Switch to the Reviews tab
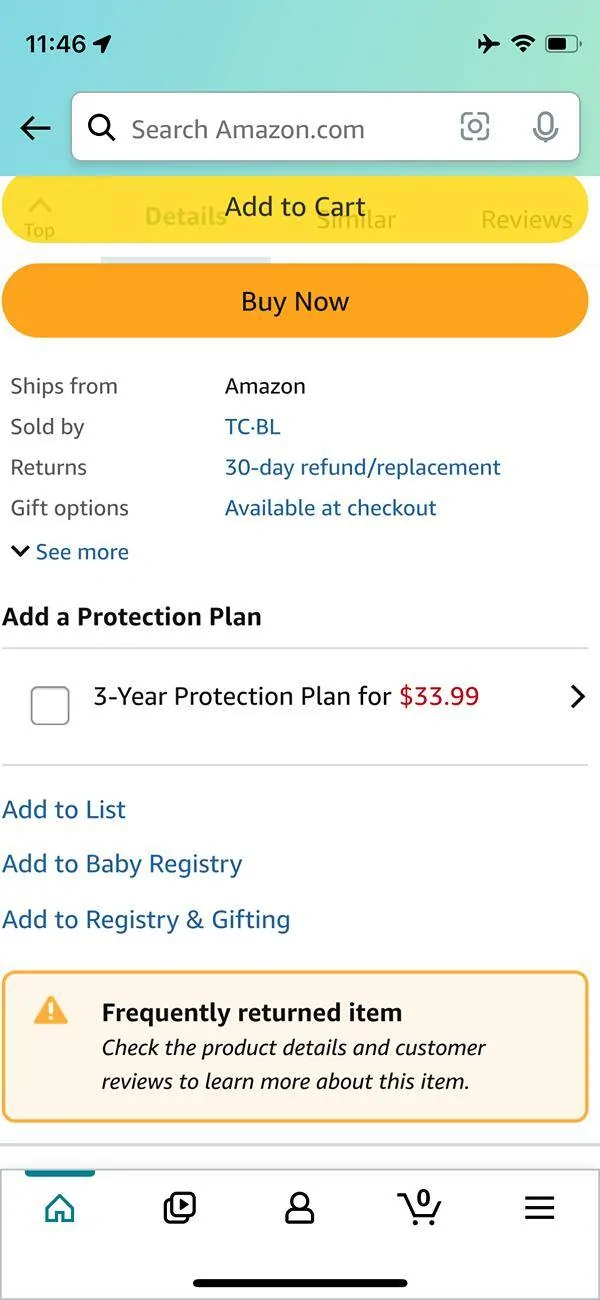Image resolution: width=600 pixels, height=1300 pixels. click(527, 219)
